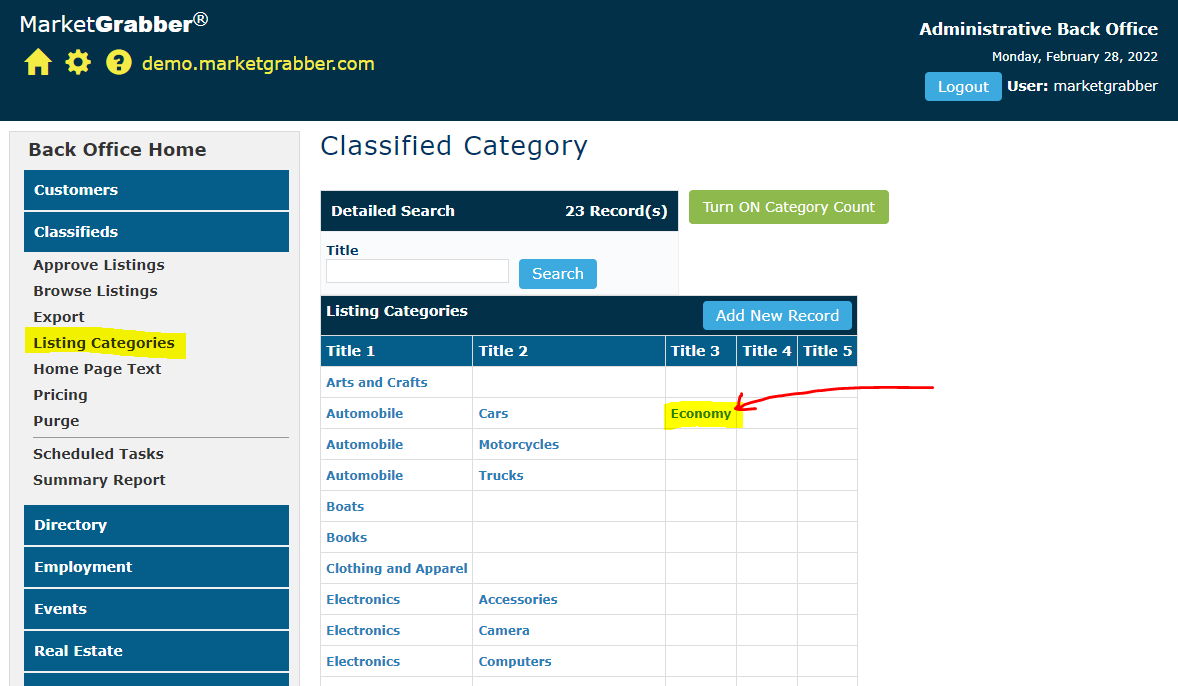This screenshot has width=1178, height=686.
Task: Click the Add New Record button
Action: tap(777, 315)
